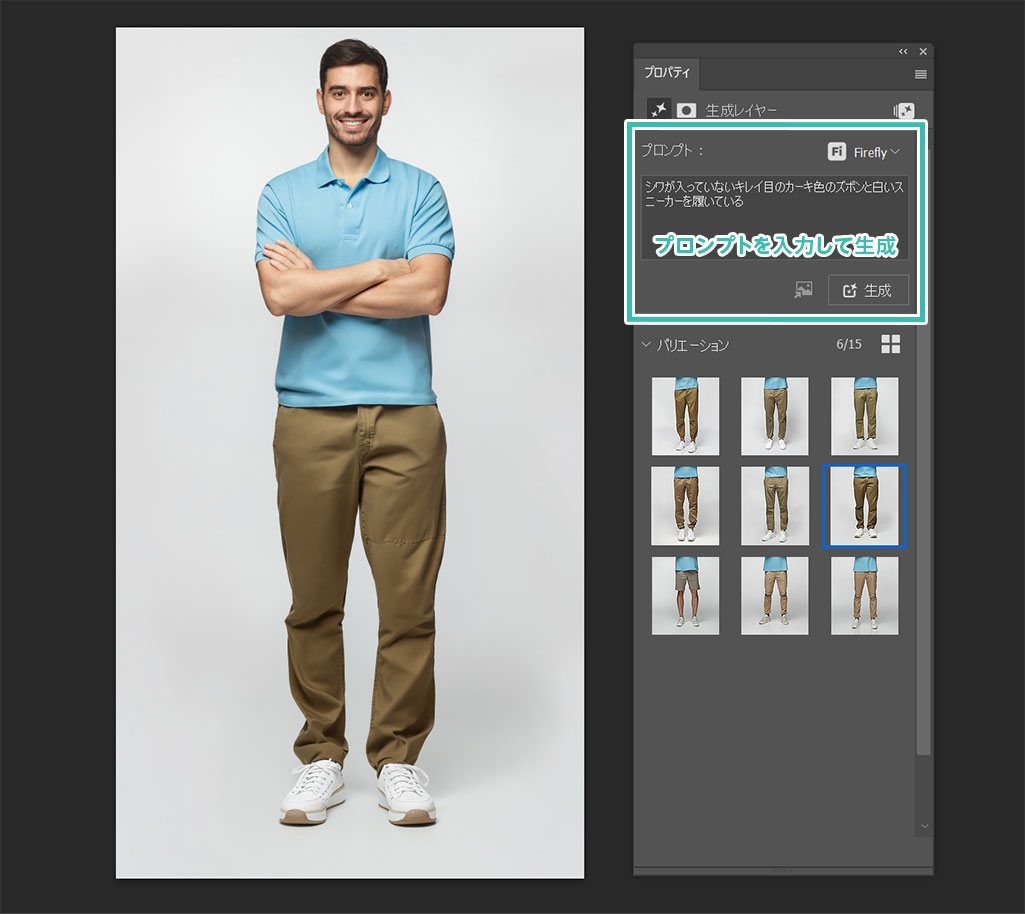Image resolution: width=1025 pixels, height=914 pixels.
Task: Click the scroll-down arrow at panel bottom
Action: (923, 826)
